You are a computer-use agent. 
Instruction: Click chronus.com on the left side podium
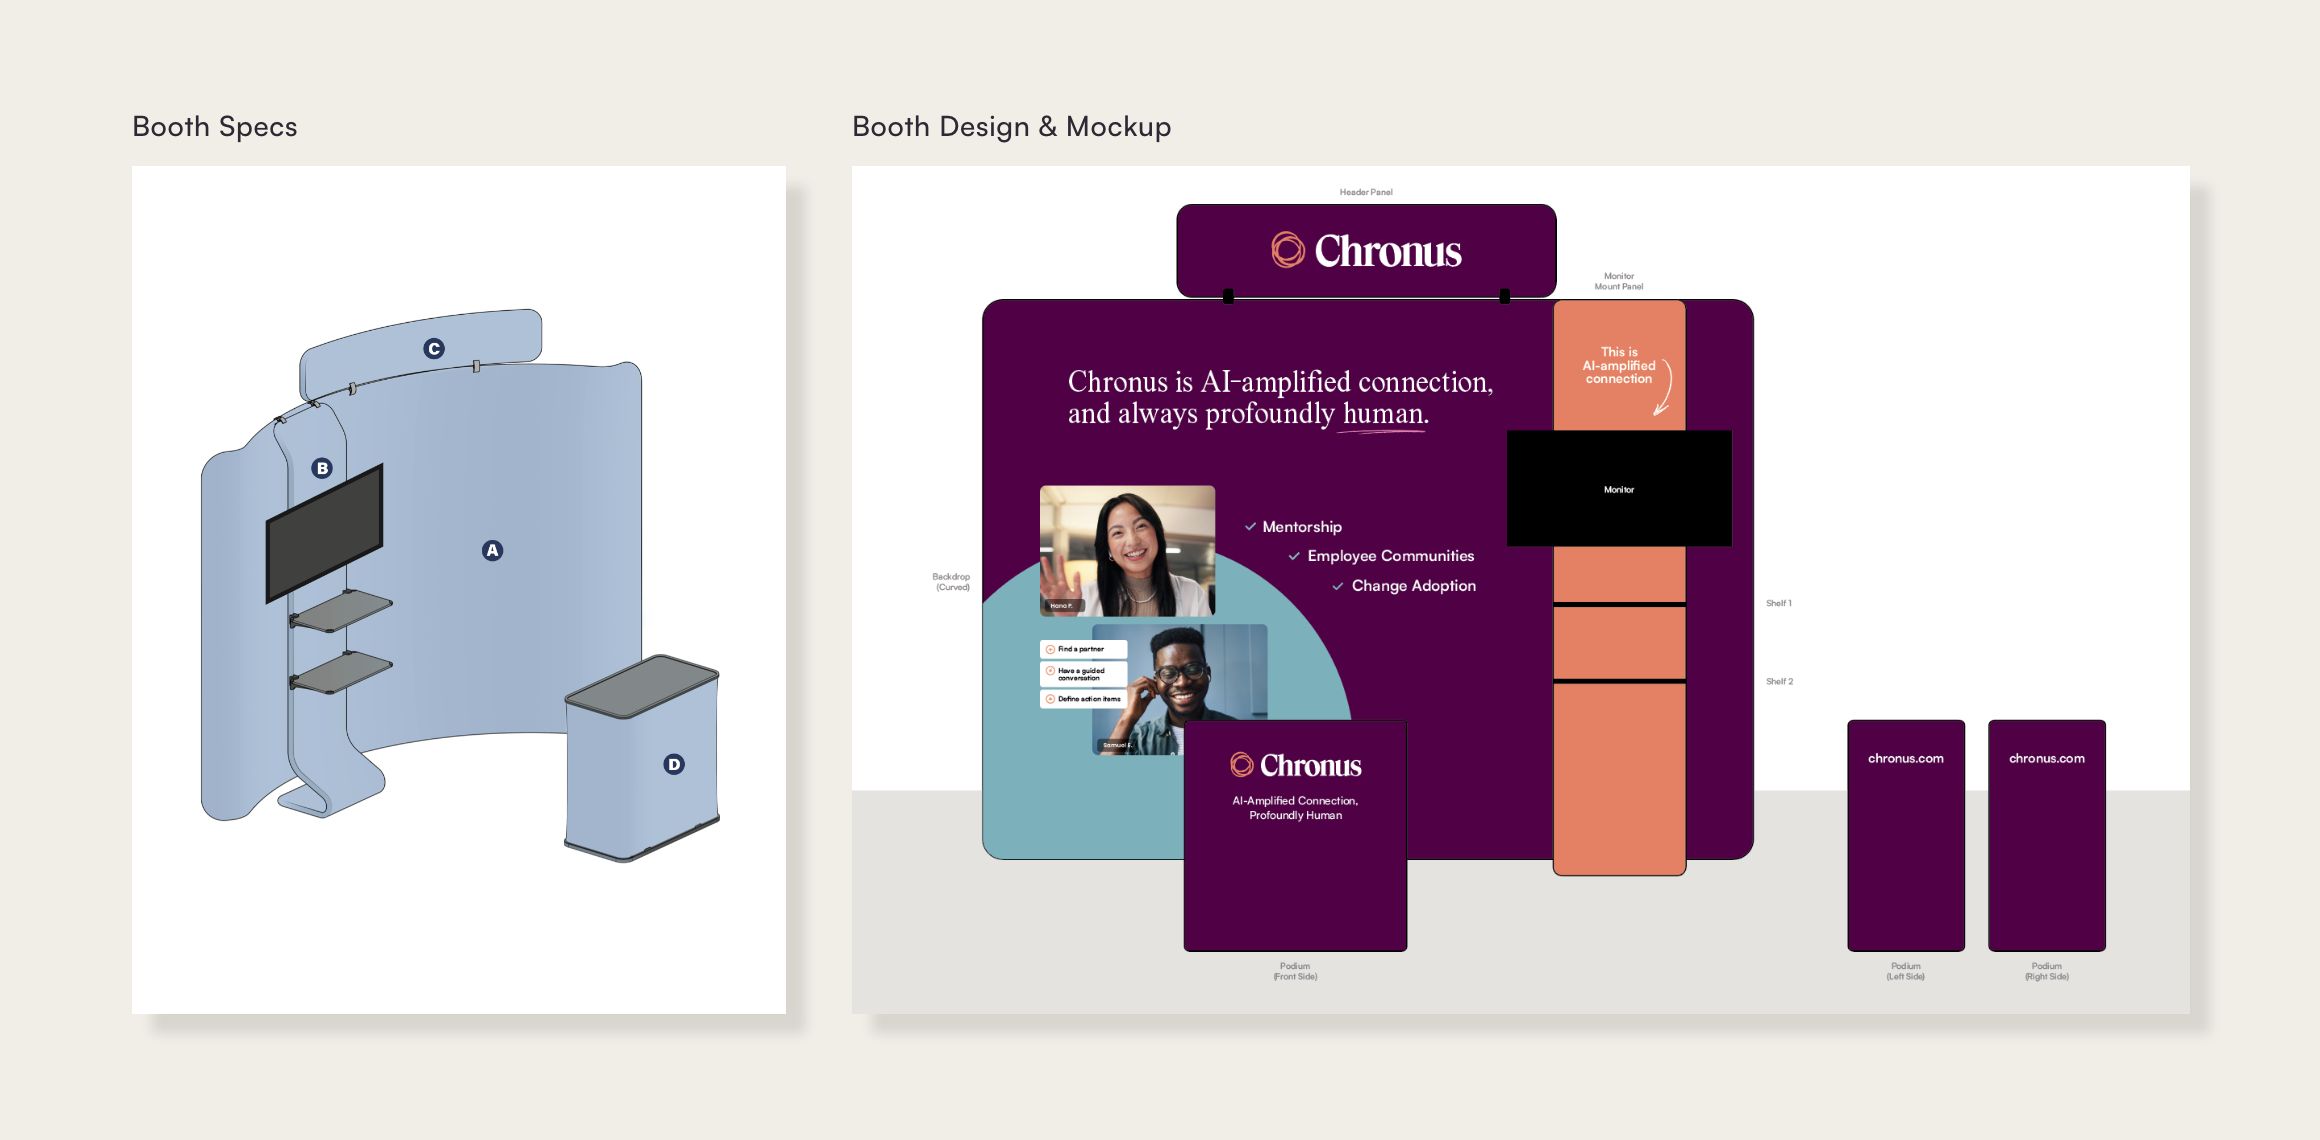[x=1906, y=758]
